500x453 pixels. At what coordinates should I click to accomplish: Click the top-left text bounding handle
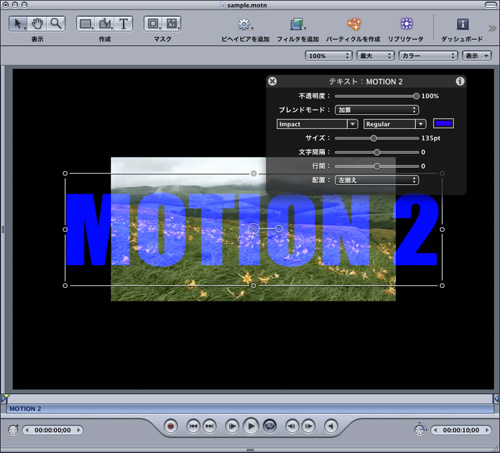click(x=65, y=173)
